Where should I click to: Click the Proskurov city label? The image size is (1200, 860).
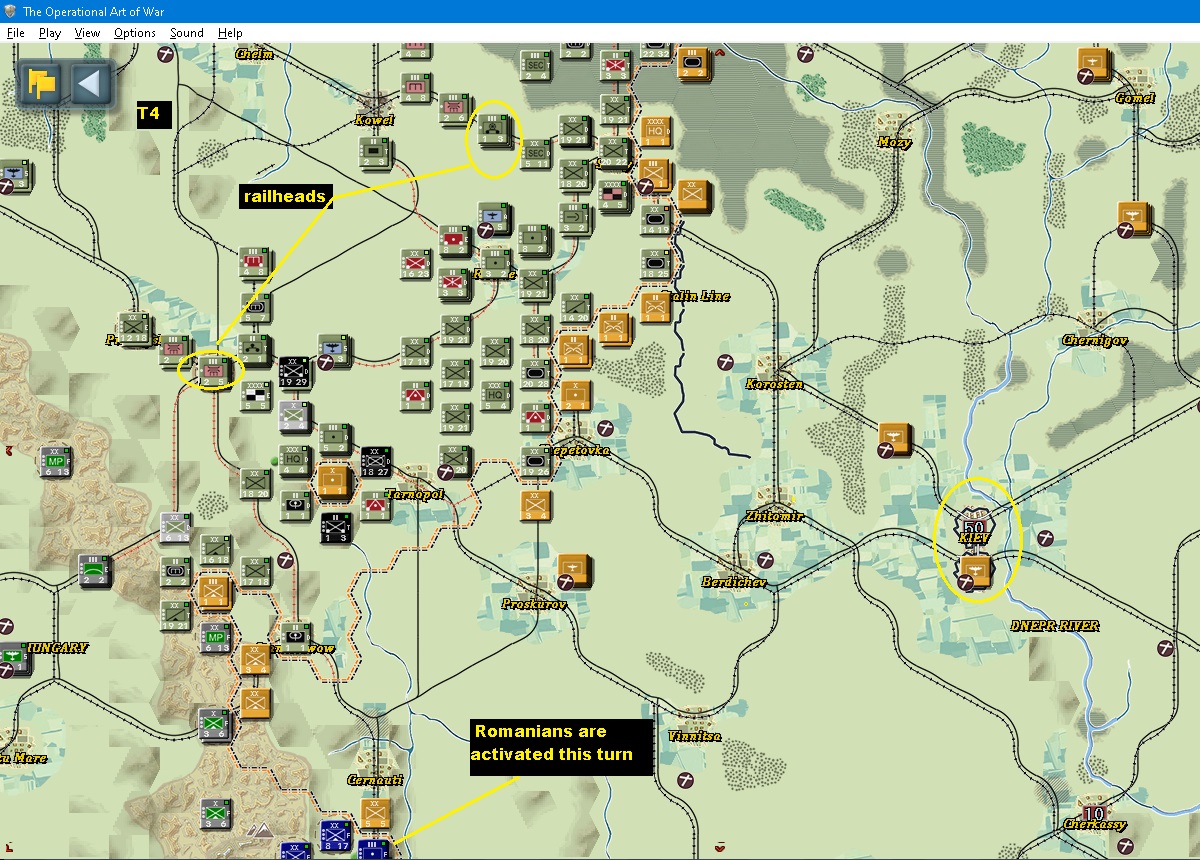pos(534,604)
